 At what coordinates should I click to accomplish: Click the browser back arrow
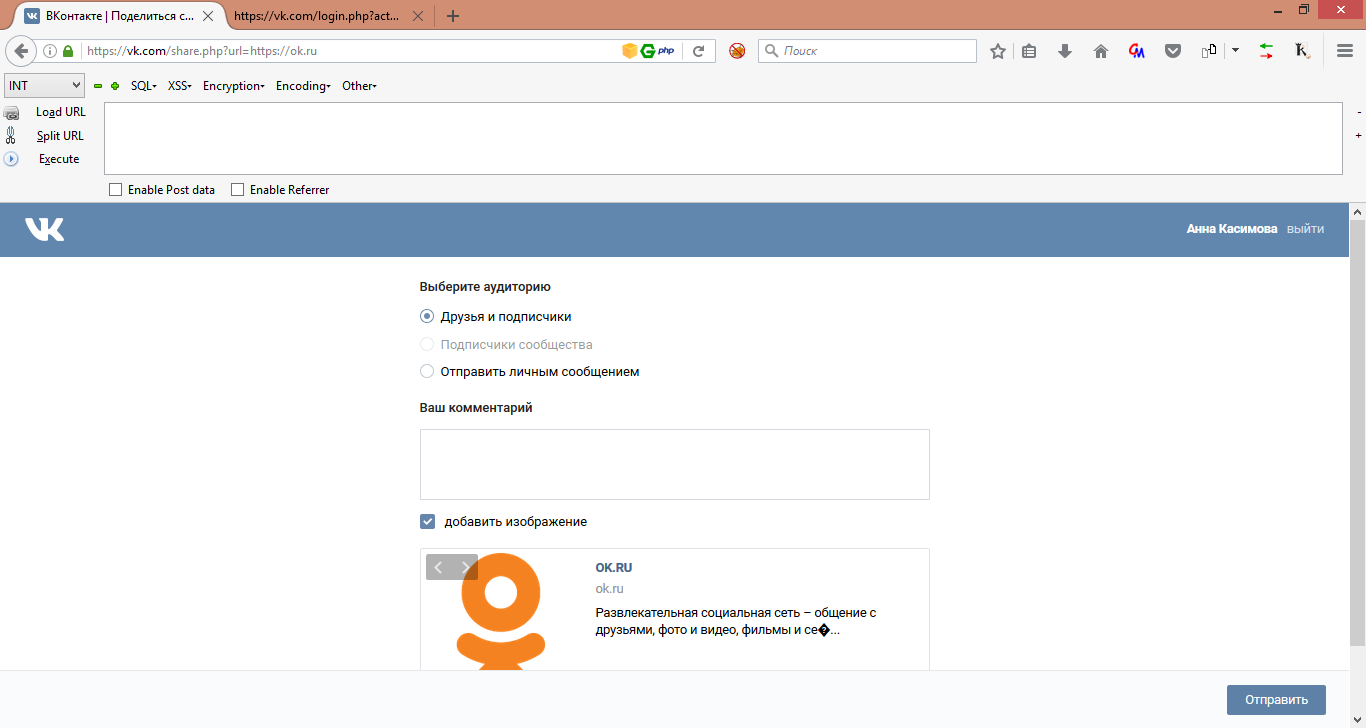pyautogui.click(x=21, y=51)
